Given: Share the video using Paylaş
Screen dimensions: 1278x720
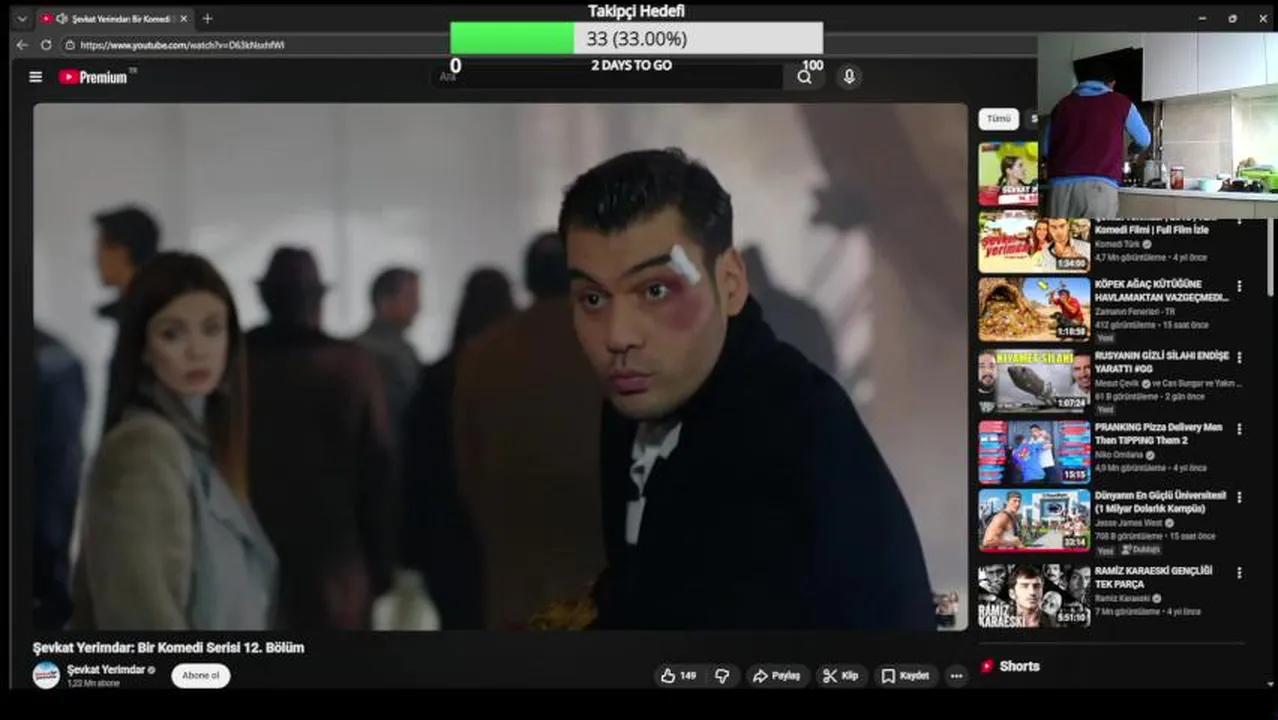Looking at the screenshot, I should [x=777, y=676].
